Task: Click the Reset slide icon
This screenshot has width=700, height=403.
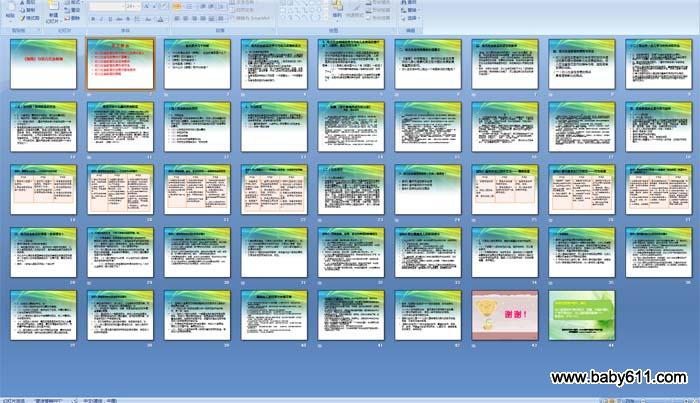Action: [x=71, y=10]
